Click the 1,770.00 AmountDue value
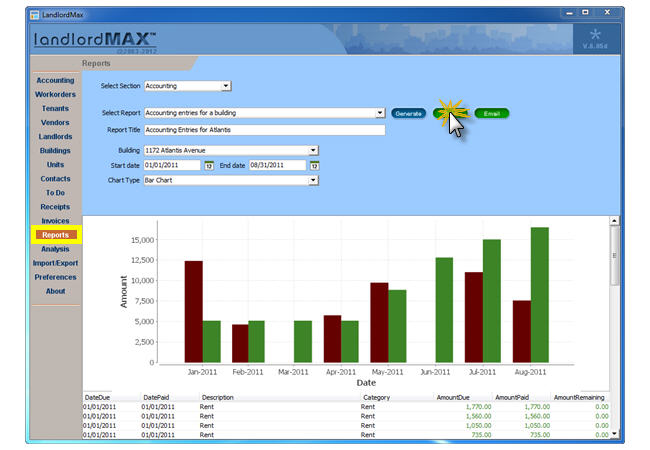 (478, 407)
